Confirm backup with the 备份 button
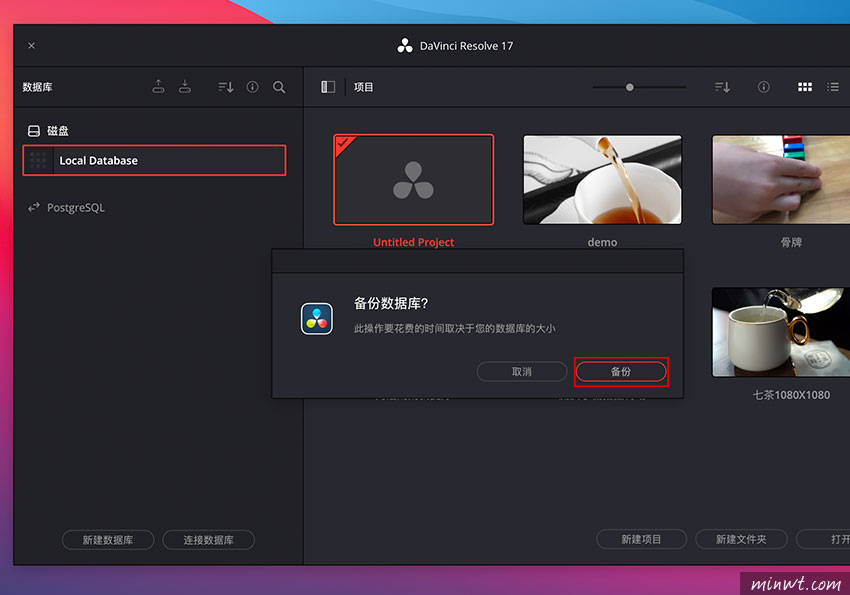Image resolution: width=850 pixels, height=595 pixels. pos(621,372)
